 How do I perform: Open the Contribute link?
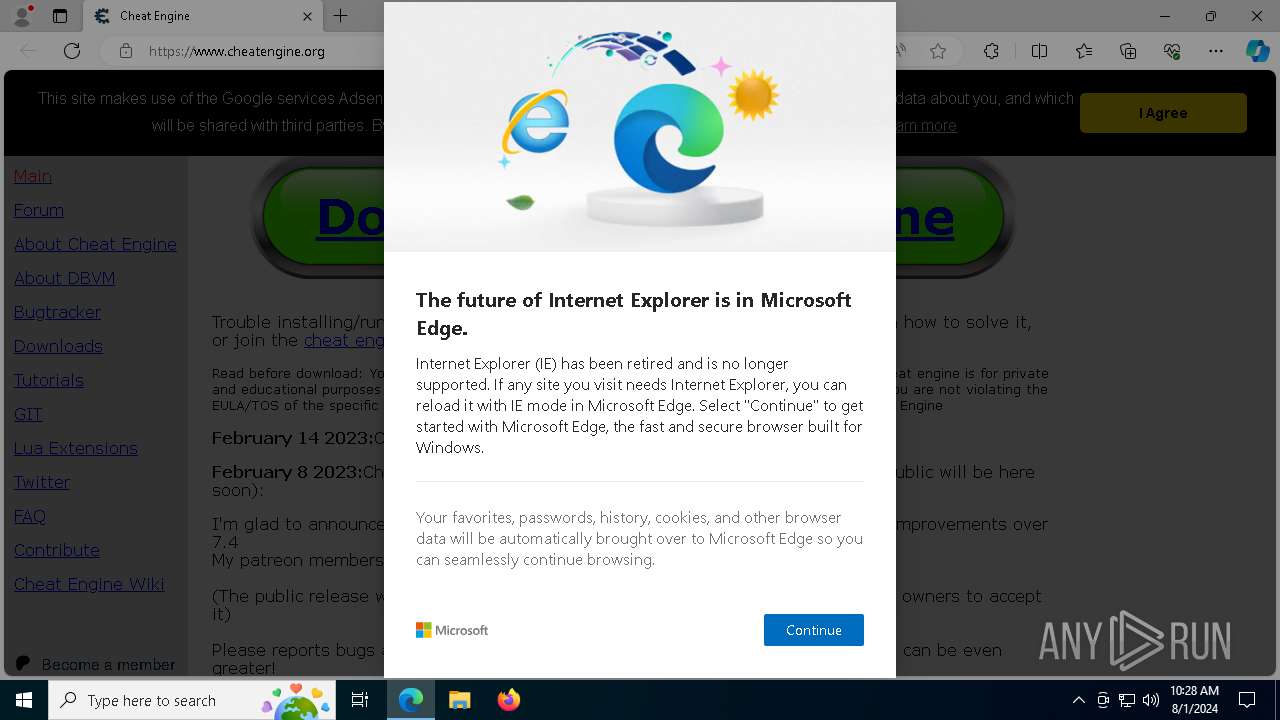coord(57,550)
